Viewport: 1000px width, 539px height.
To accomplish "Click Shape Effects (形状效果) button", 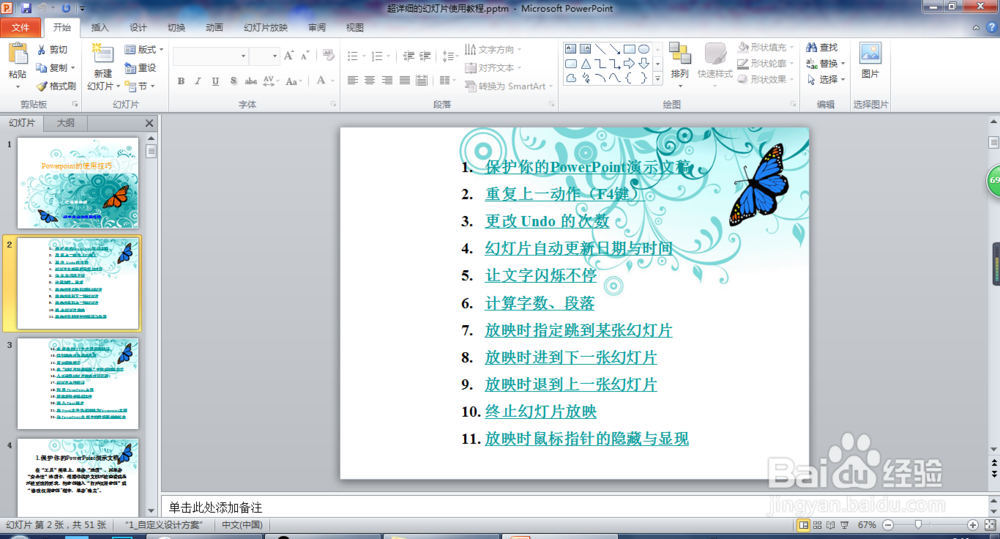I will tap(763, 79).
